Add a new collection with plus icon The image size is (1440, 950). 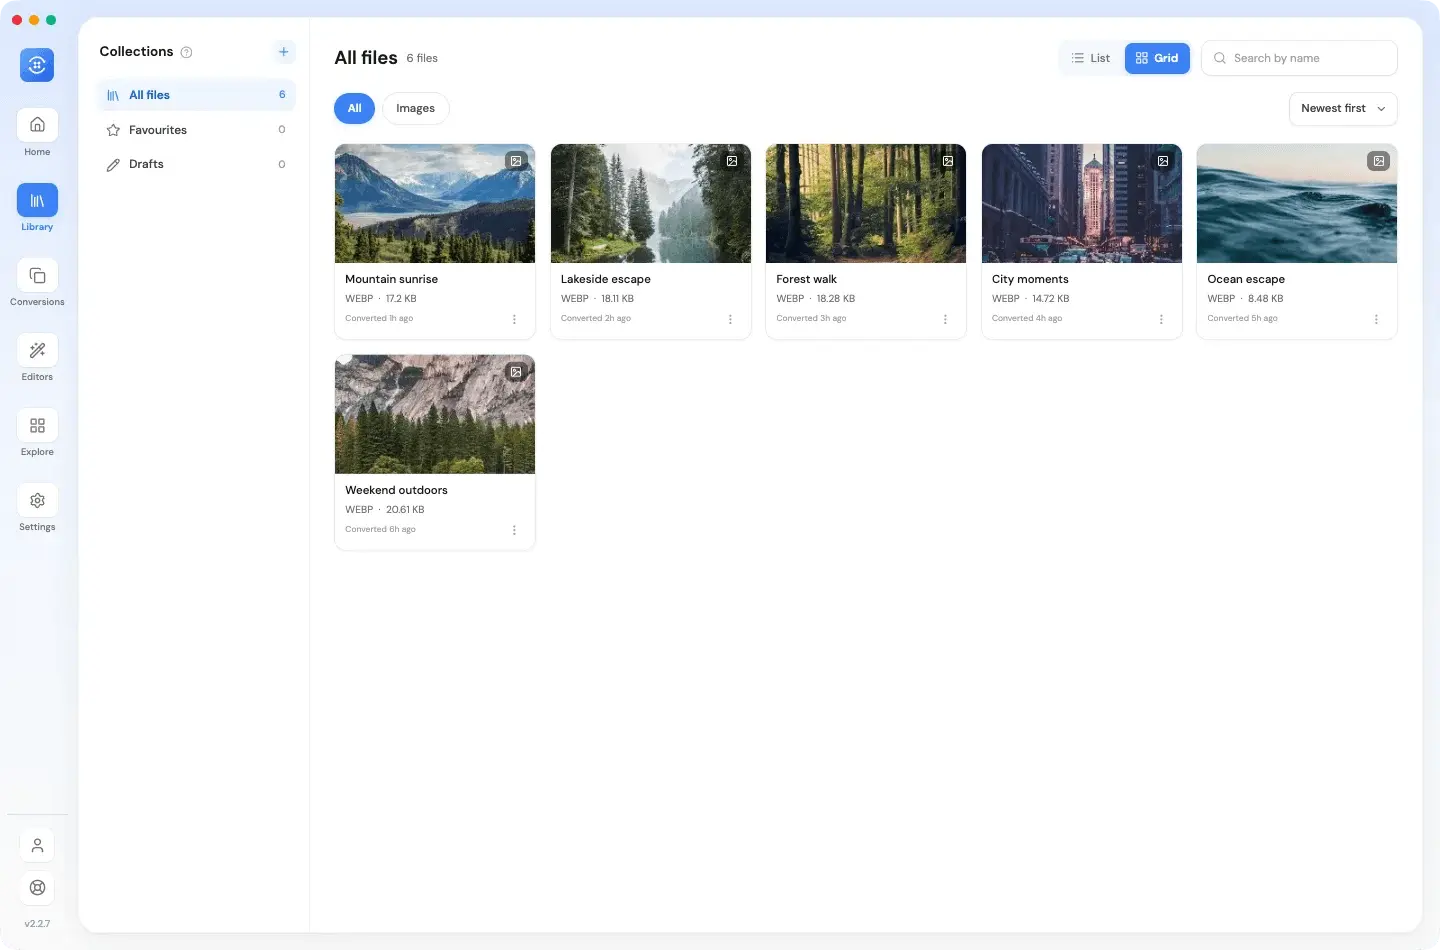pos(284,52)
